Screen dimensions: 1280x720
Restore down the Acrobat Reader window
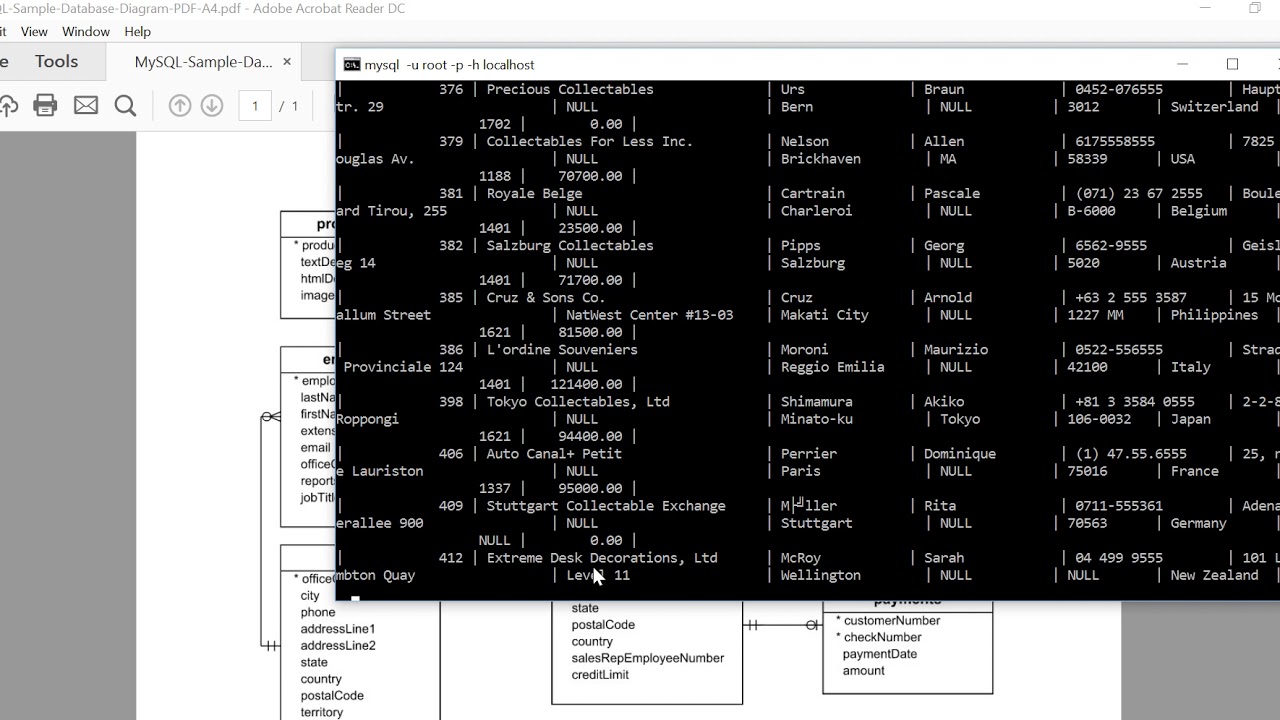1255,9
